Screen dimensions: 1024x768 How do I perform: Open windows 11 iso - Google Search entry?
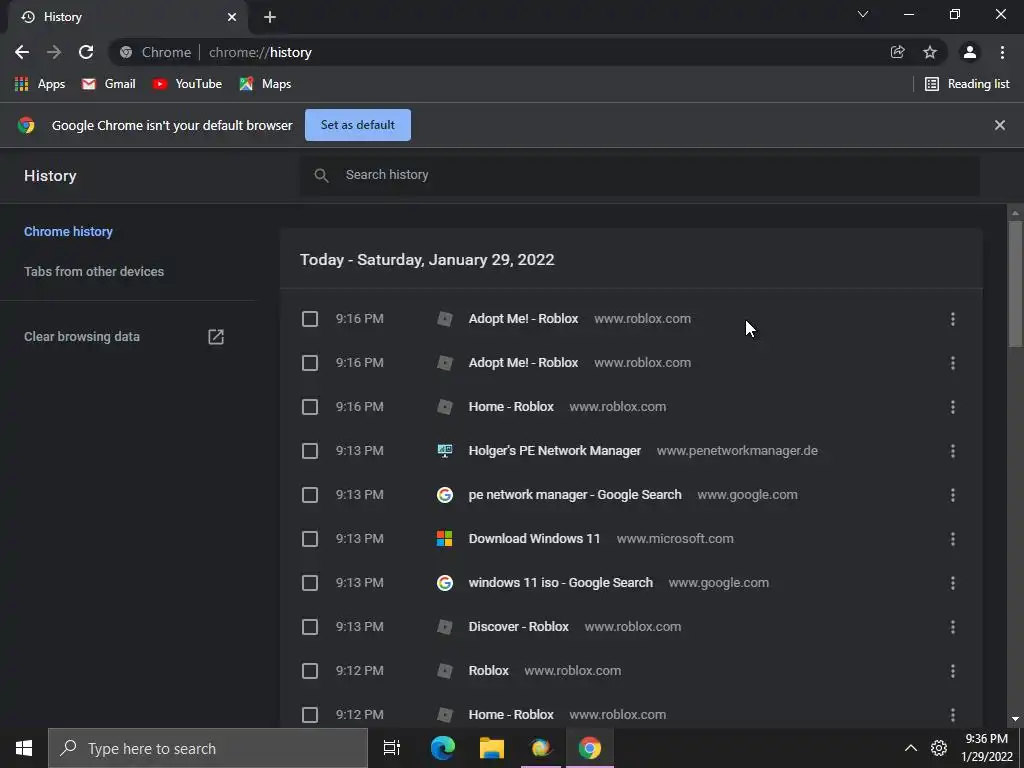click(560, 583)
